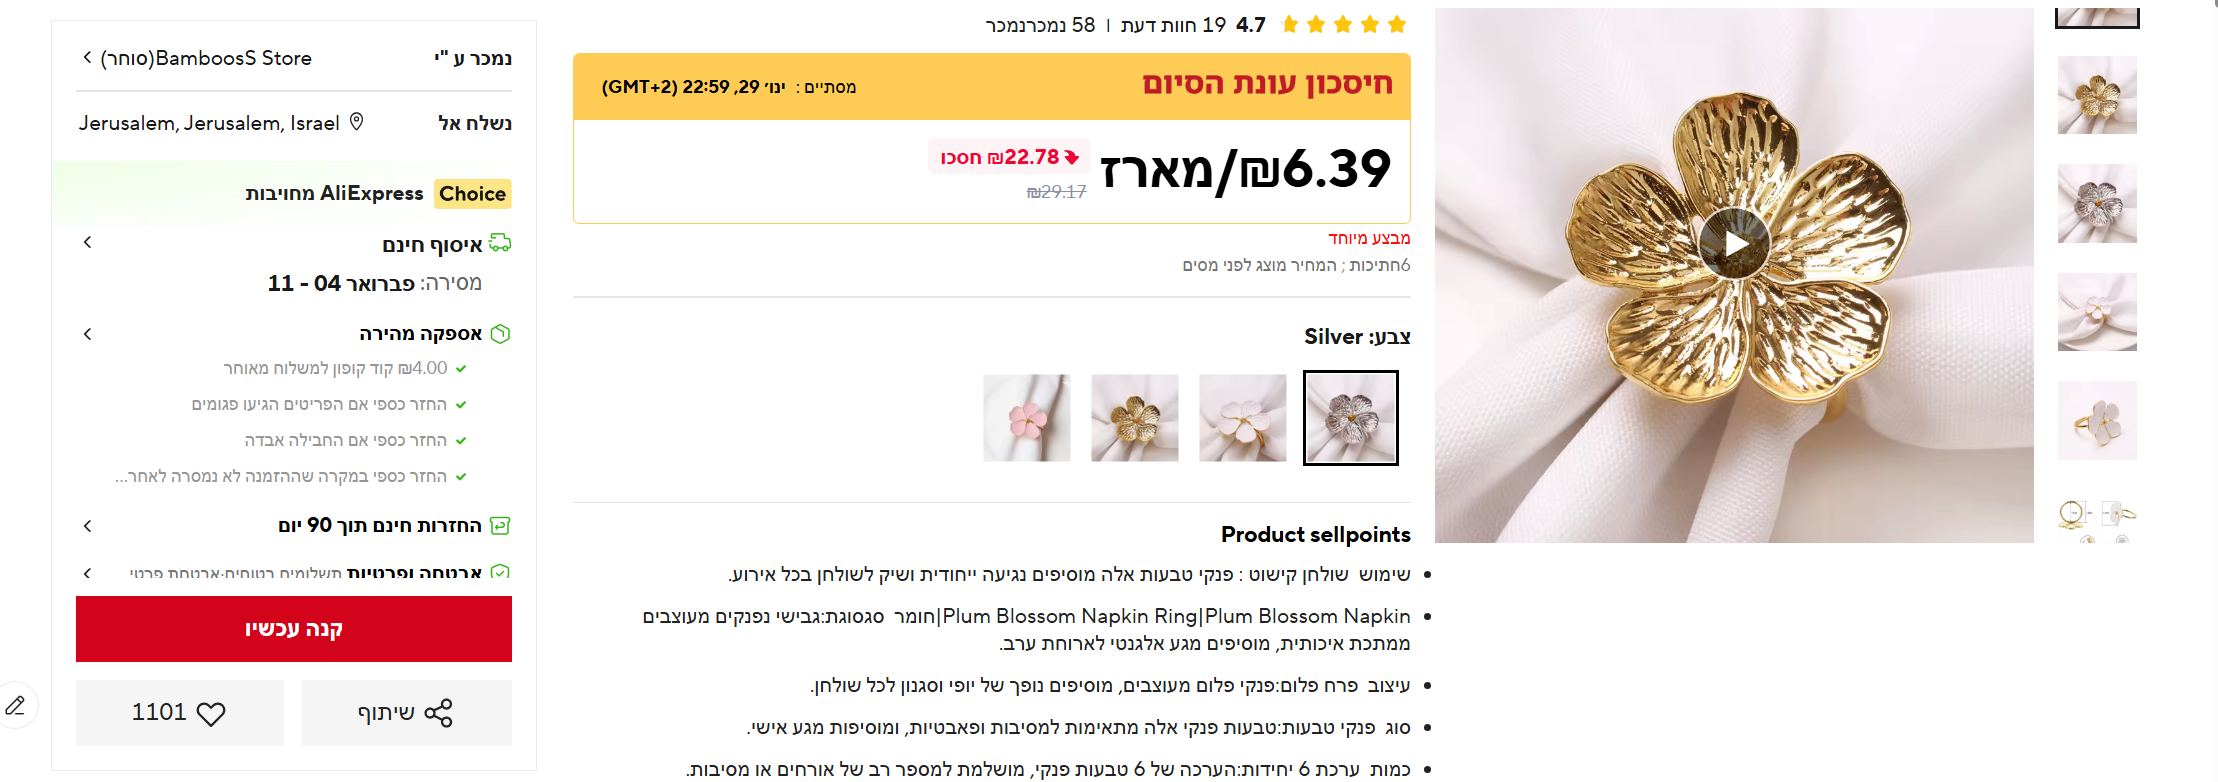Click the red Buy Now button
Screen dimensions: 2218x782
[x=294, y=629]
